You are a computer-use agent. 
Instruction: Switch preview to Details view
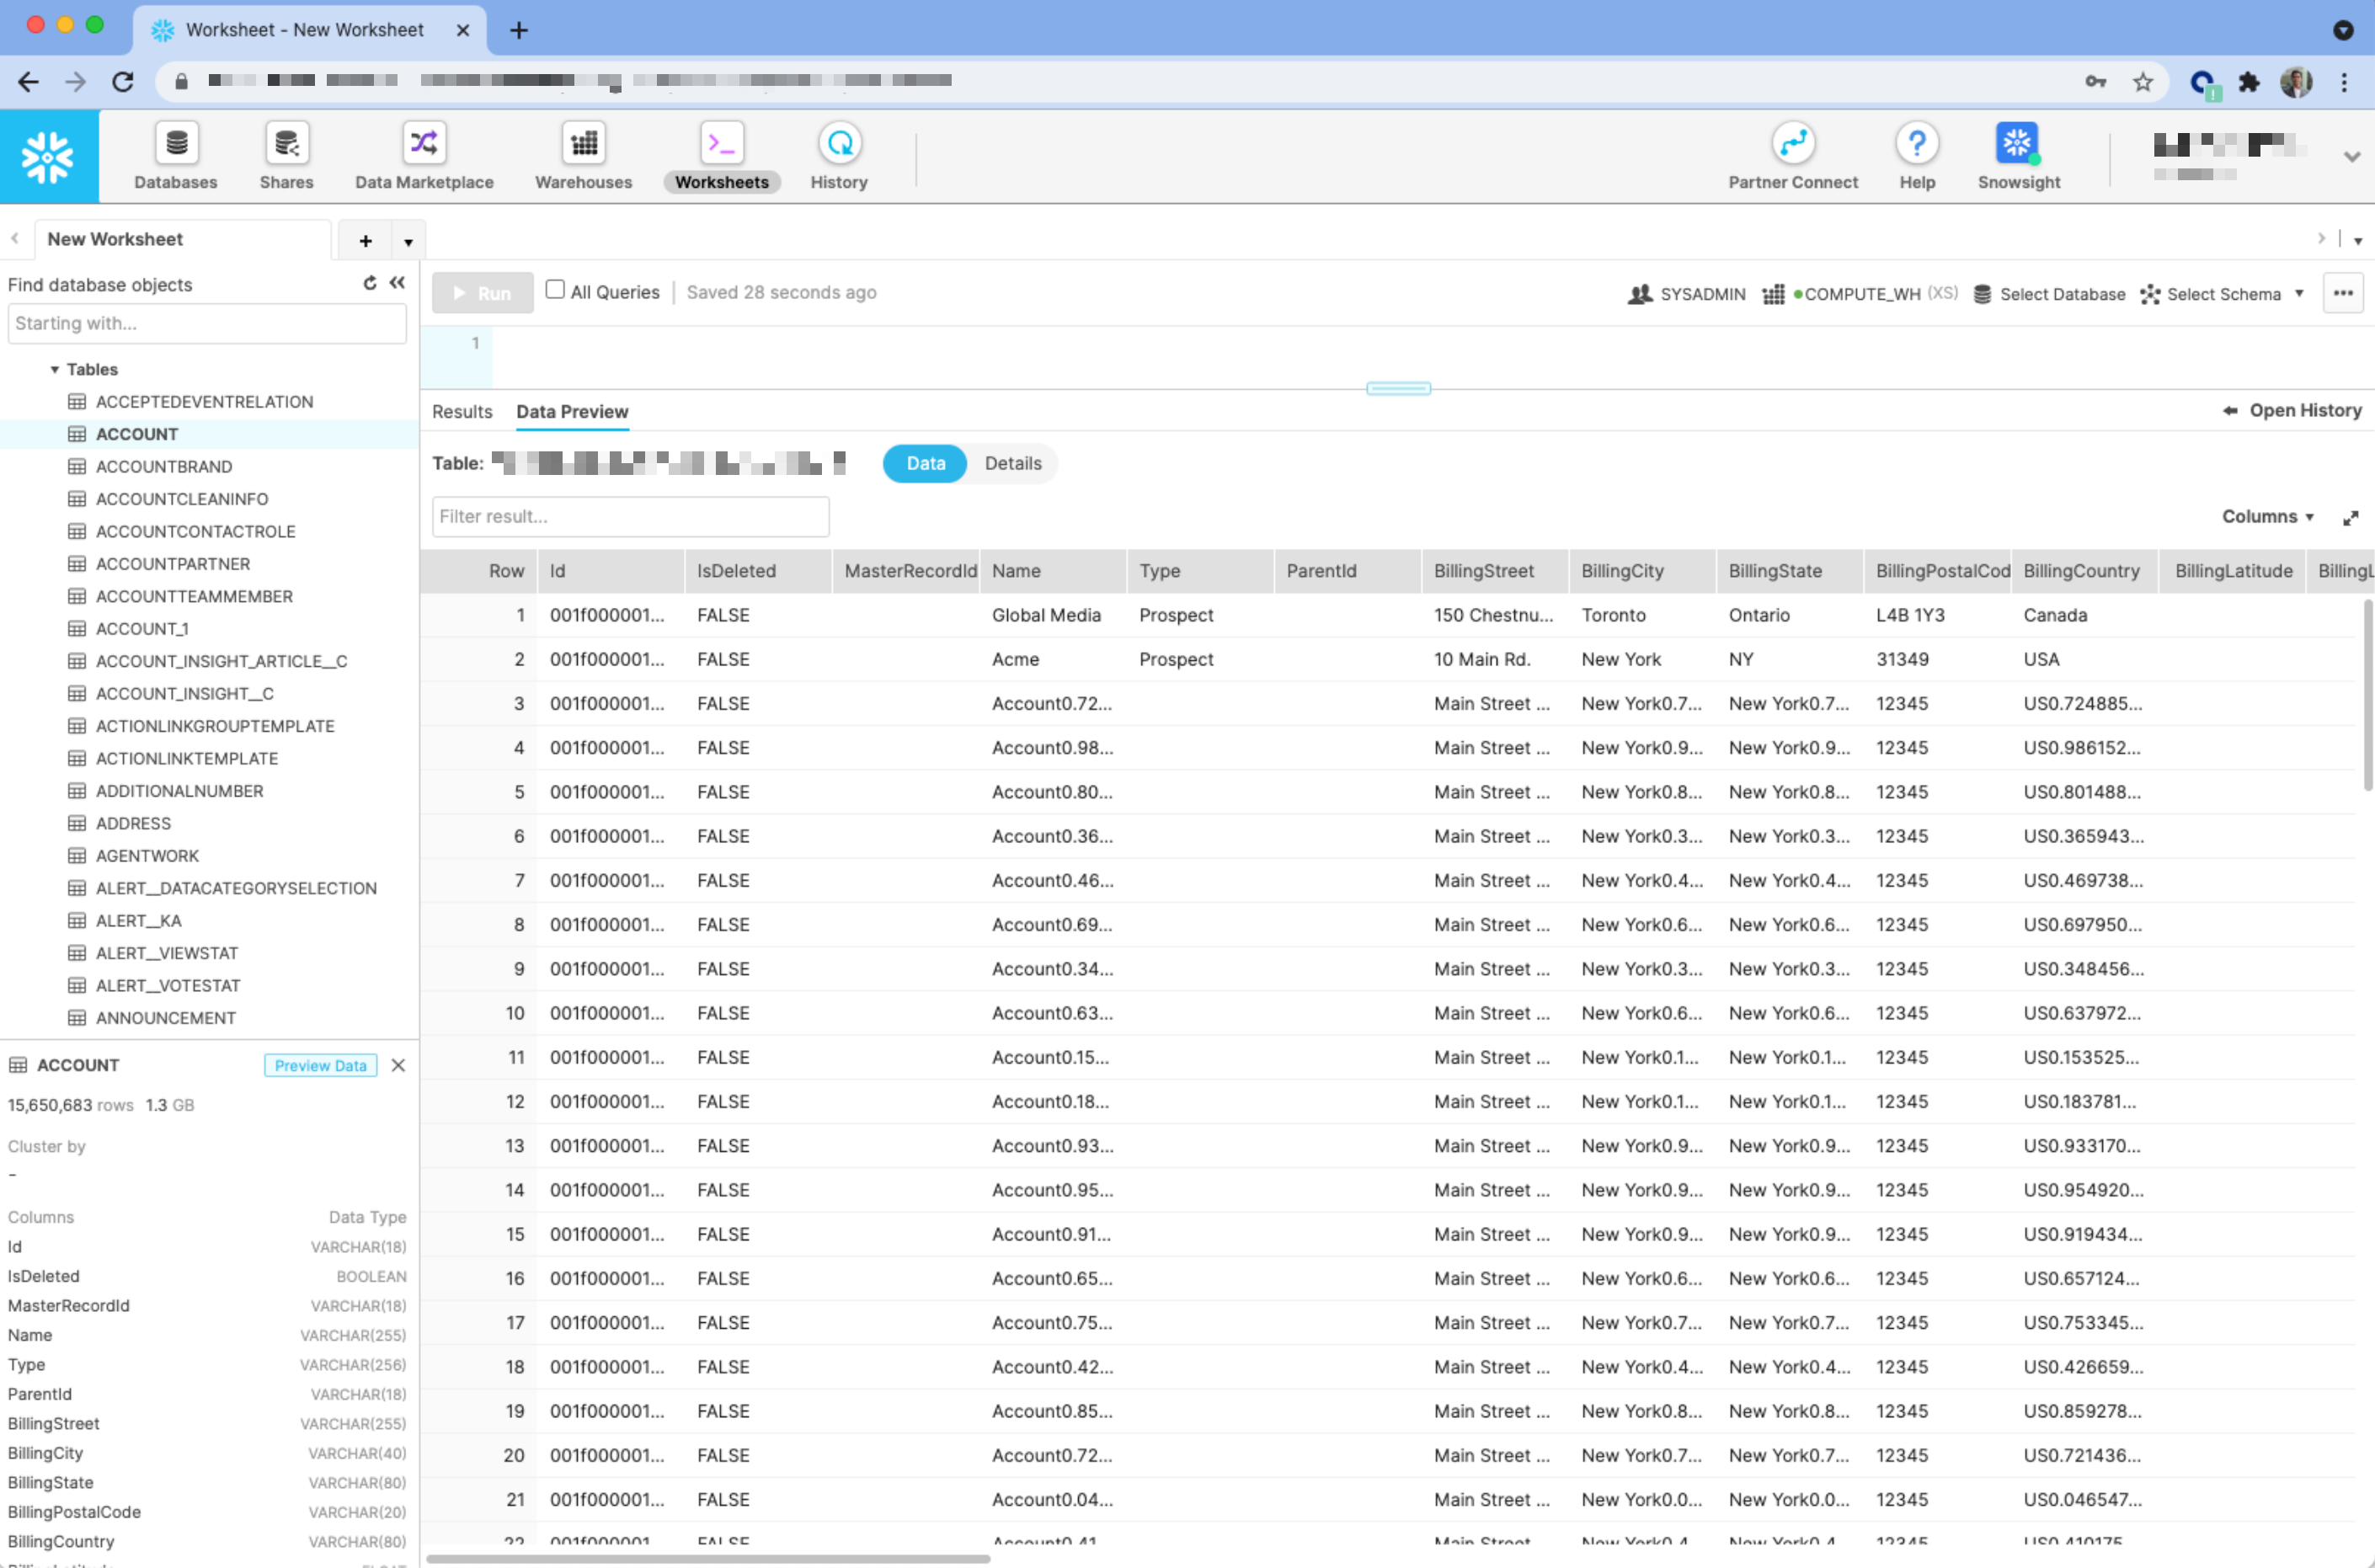(1012, 464)
